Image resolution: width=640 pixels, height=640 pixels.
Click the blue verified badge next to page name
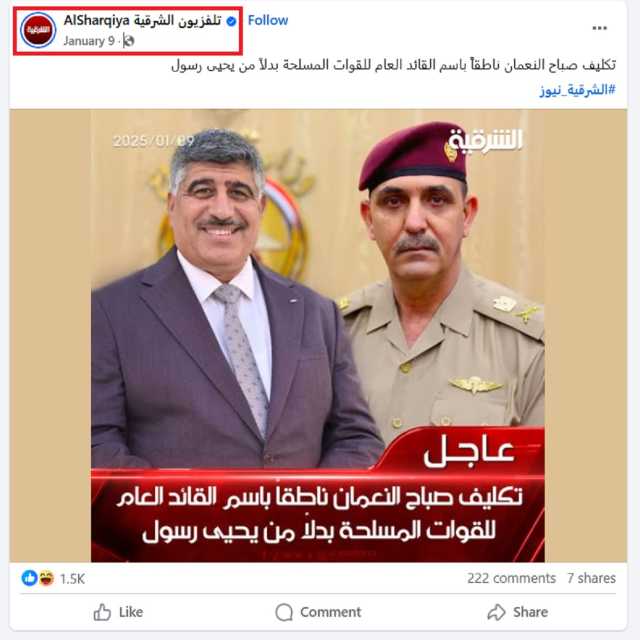point(231,21)
